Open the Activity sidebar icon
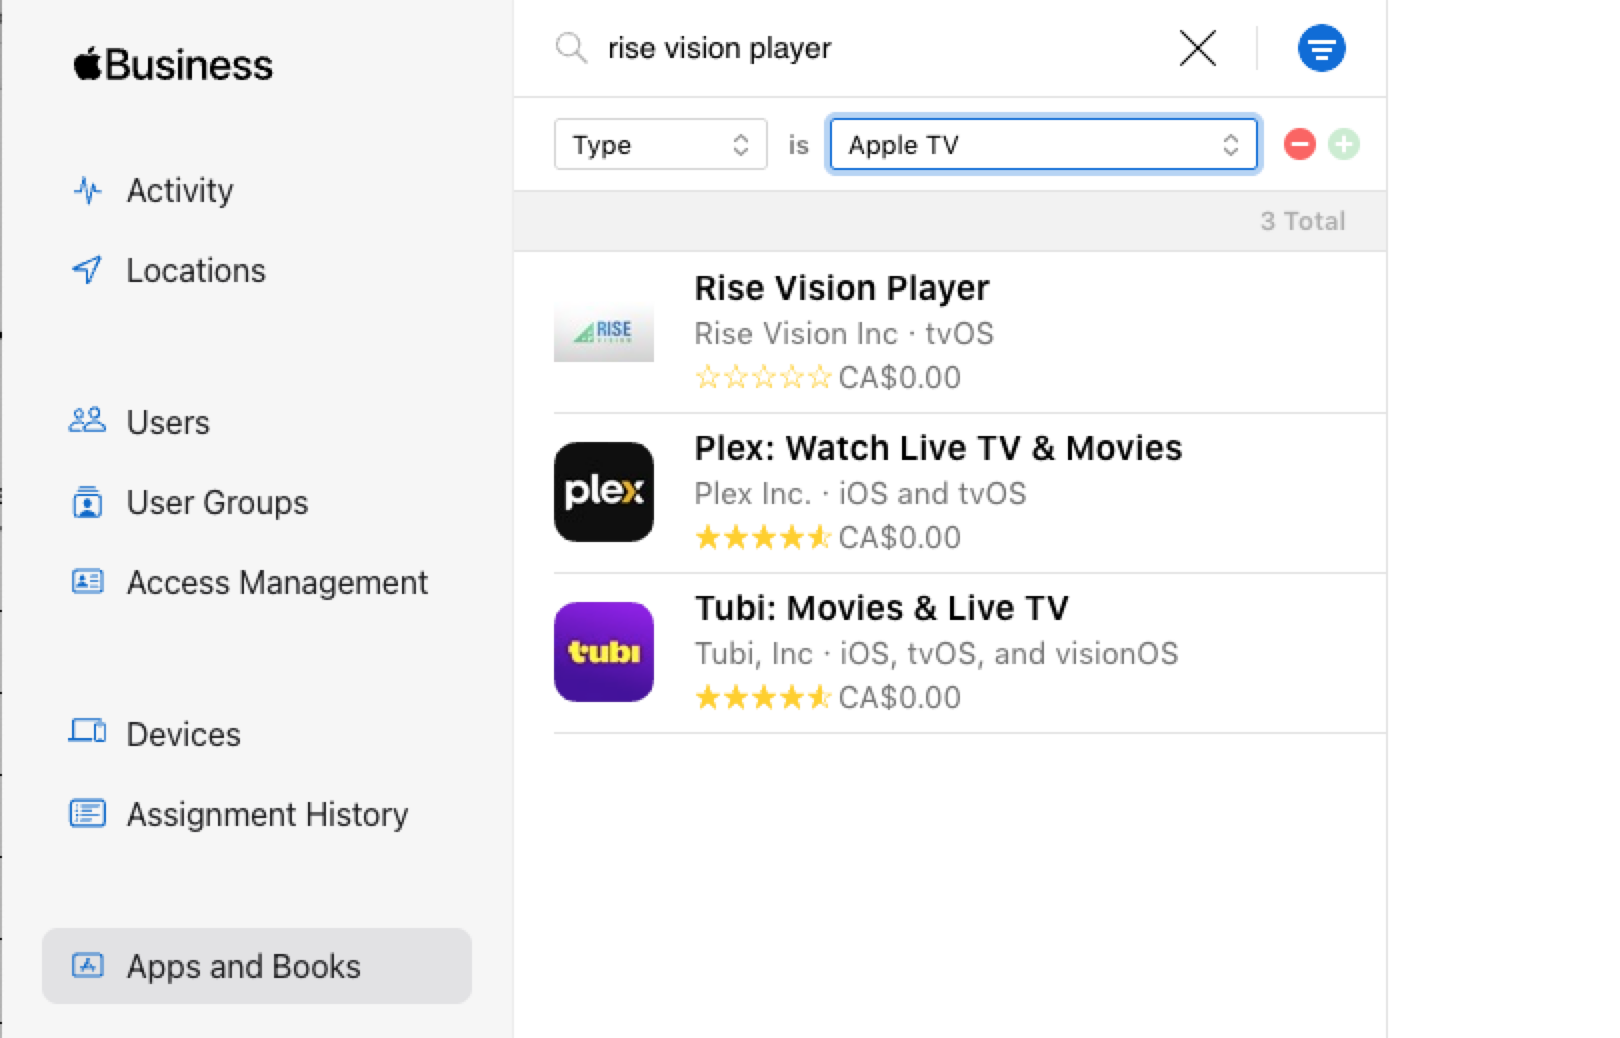 88,190
